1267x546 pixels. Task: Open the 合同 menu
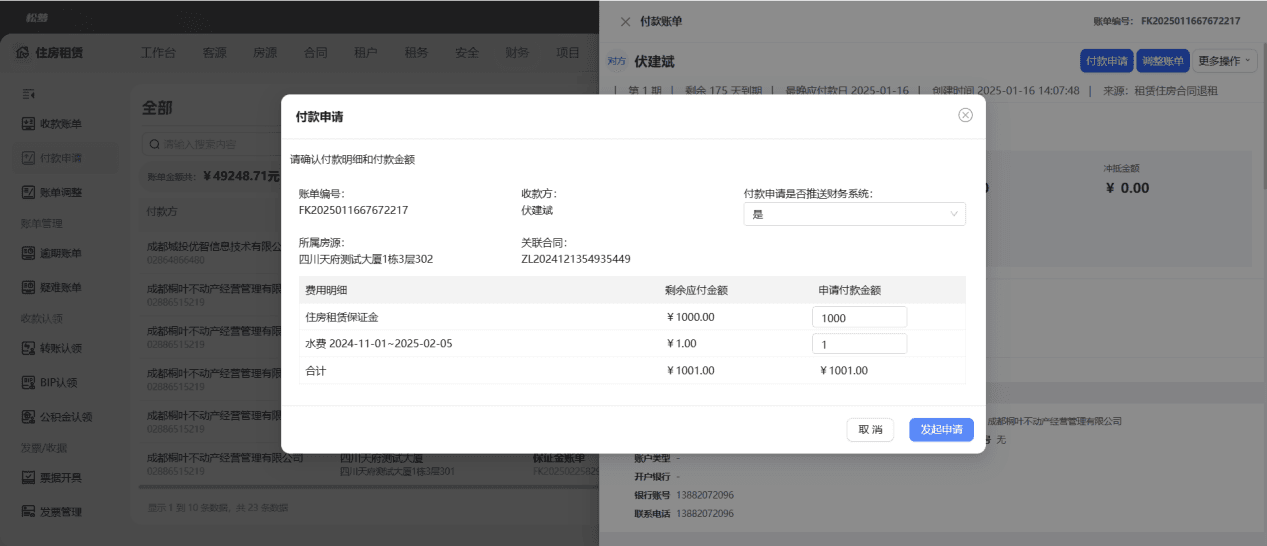(315, 53)
